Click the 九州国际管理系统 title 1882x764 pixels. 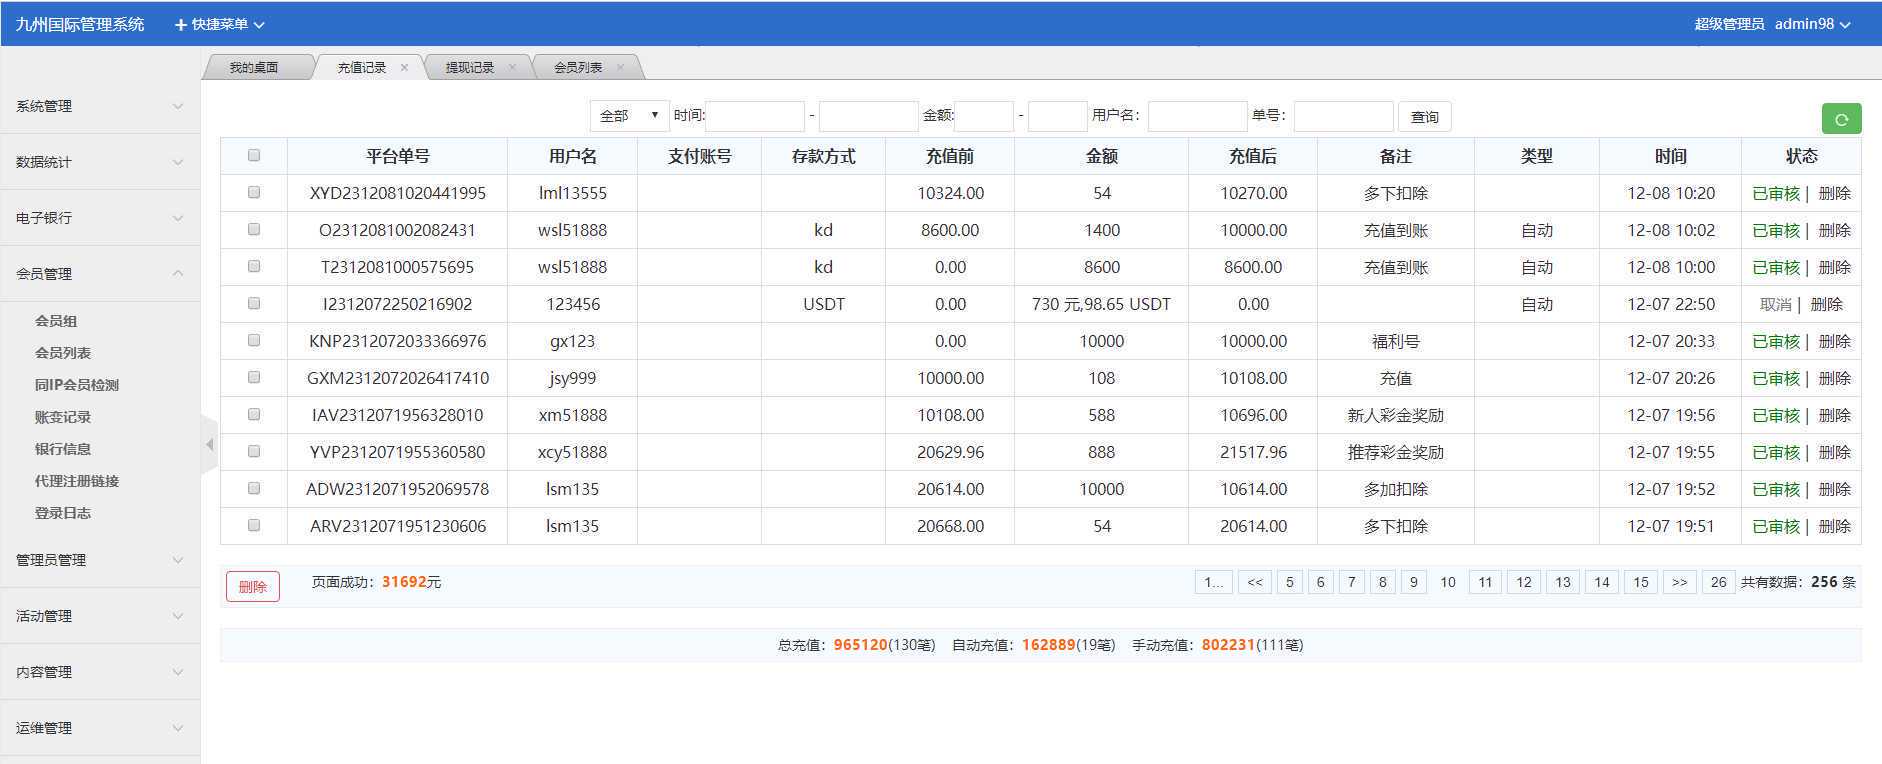click(x=80, y=24)
